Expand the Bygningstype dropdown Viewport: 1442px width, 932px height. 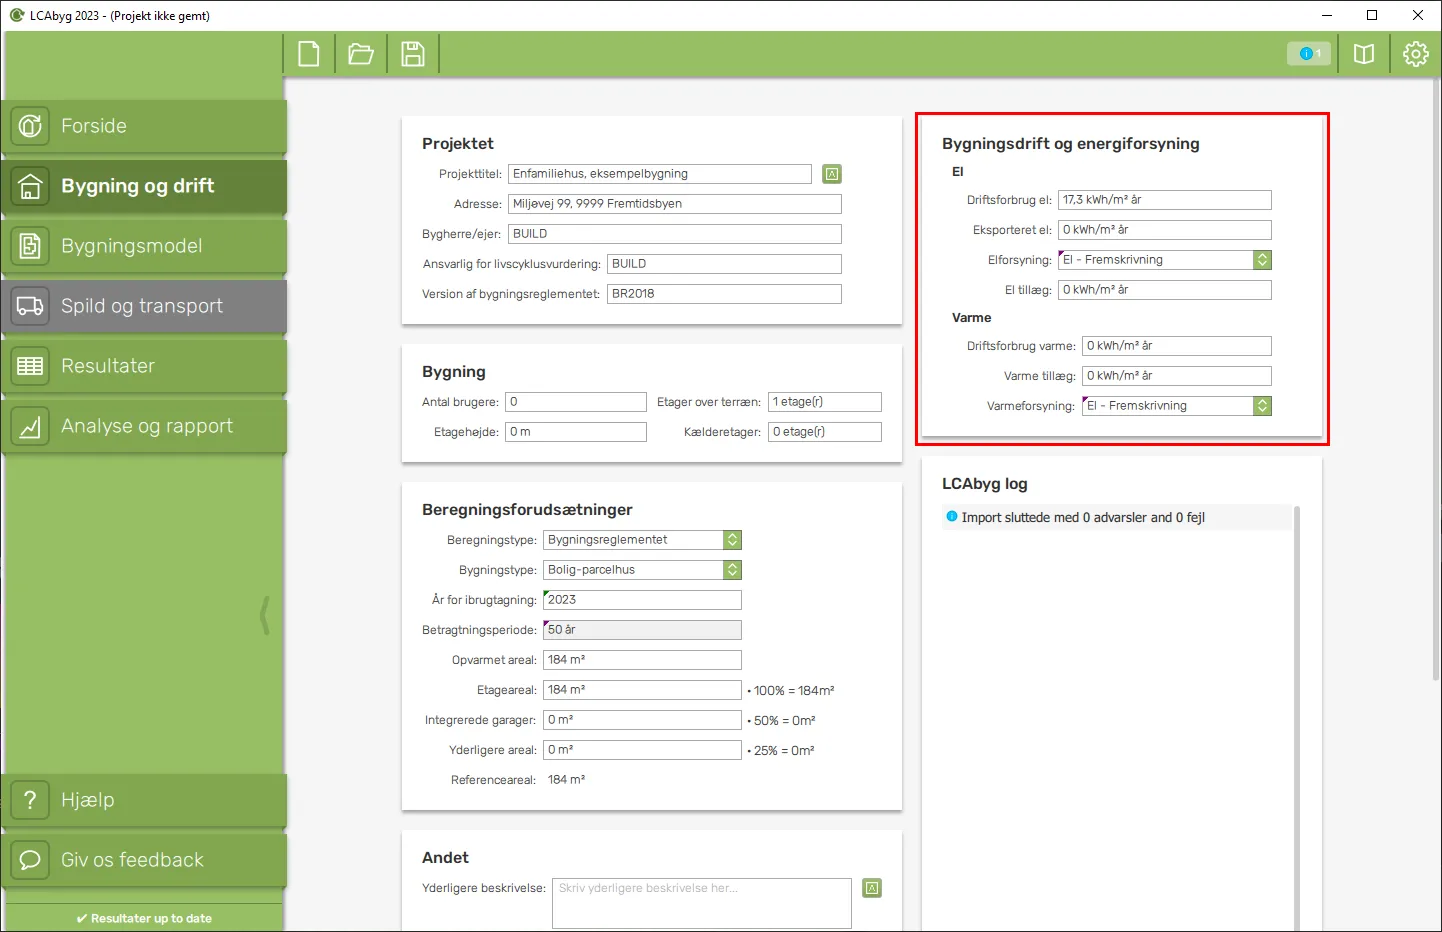tap(642, 570)
